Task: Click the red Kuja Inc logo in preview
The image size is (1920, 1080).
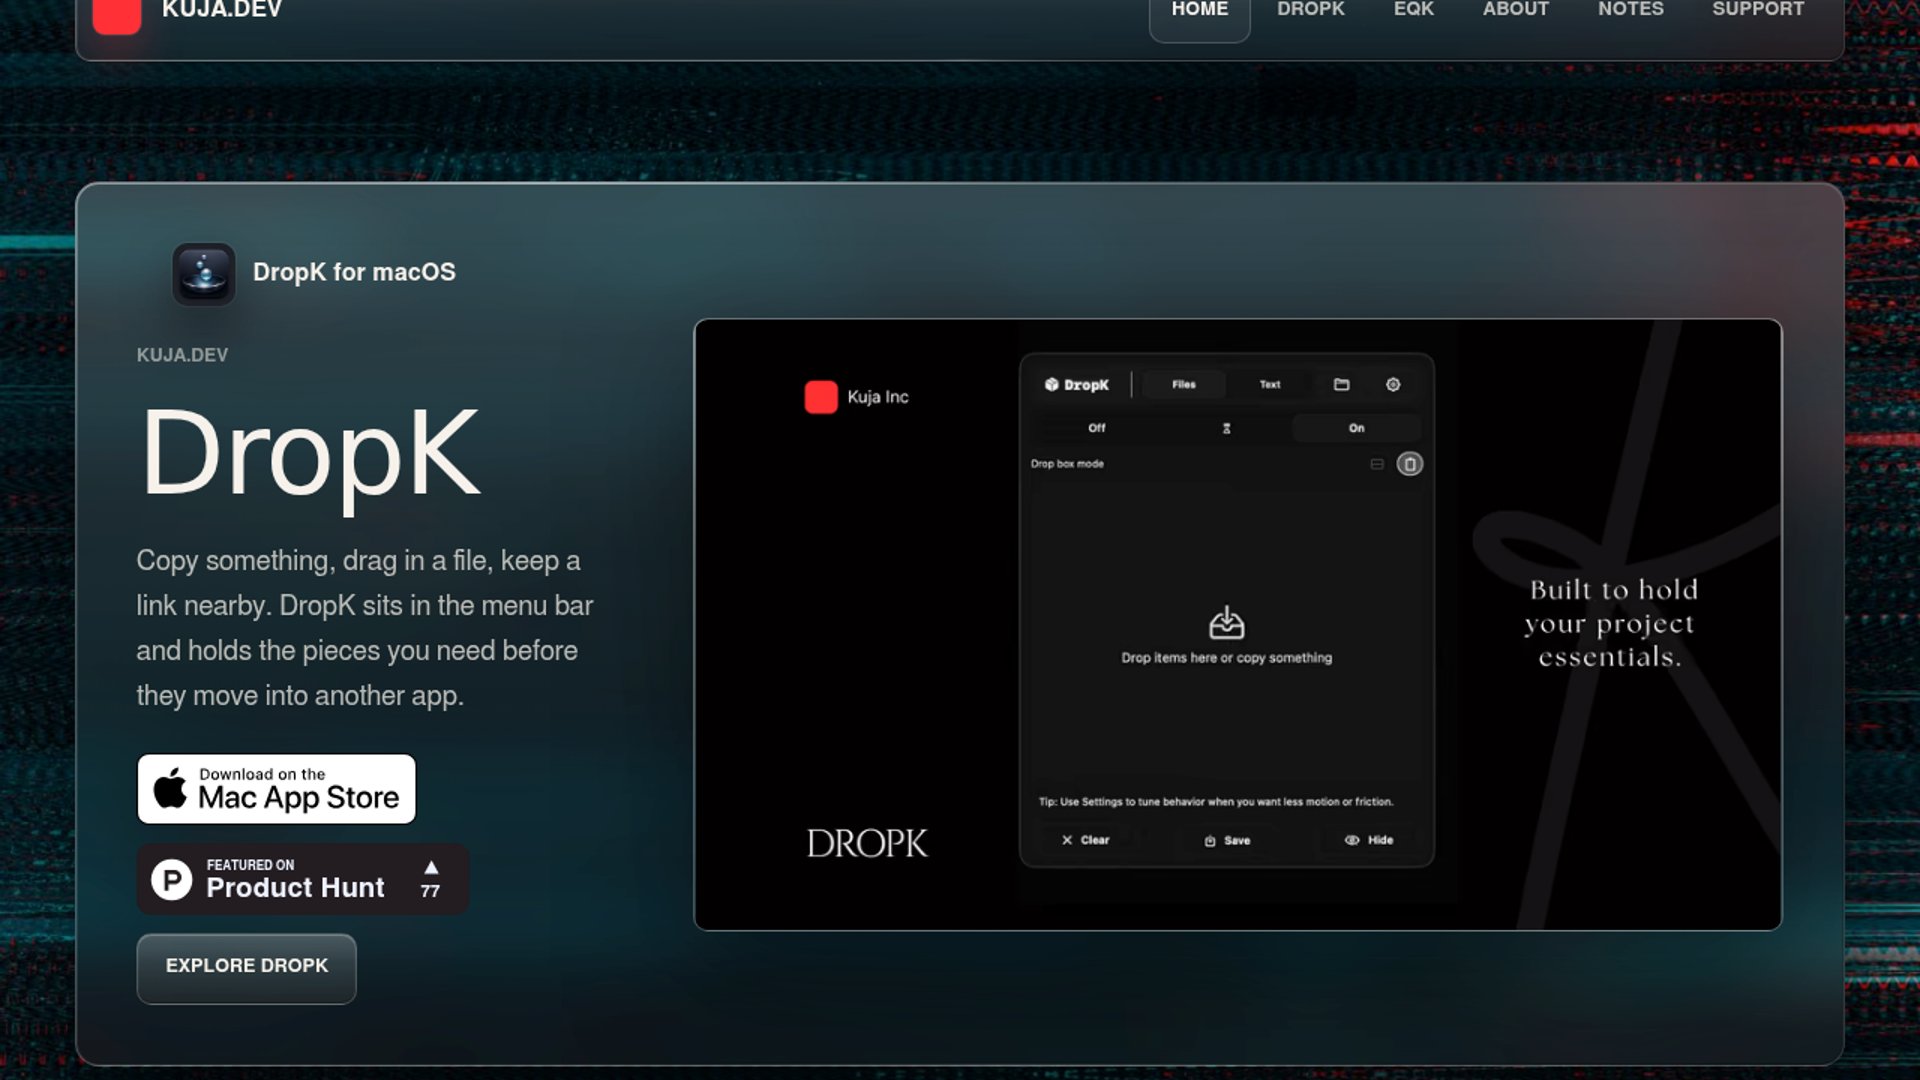Action: click(x=821, y=397)
